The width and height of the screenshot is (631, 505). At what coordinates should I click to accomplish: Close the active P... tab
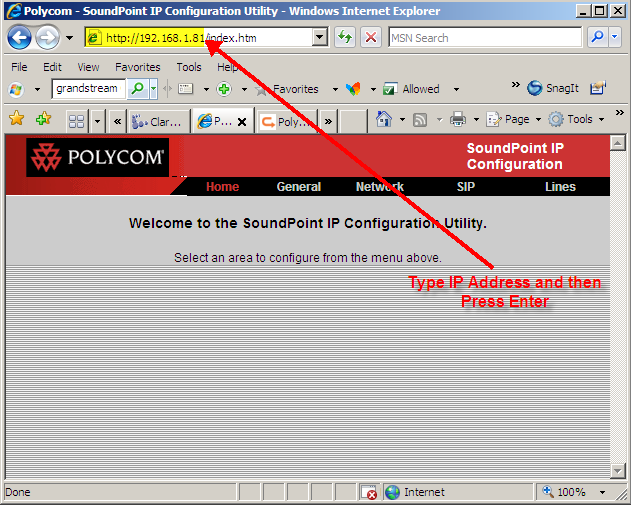coord(242,122)
